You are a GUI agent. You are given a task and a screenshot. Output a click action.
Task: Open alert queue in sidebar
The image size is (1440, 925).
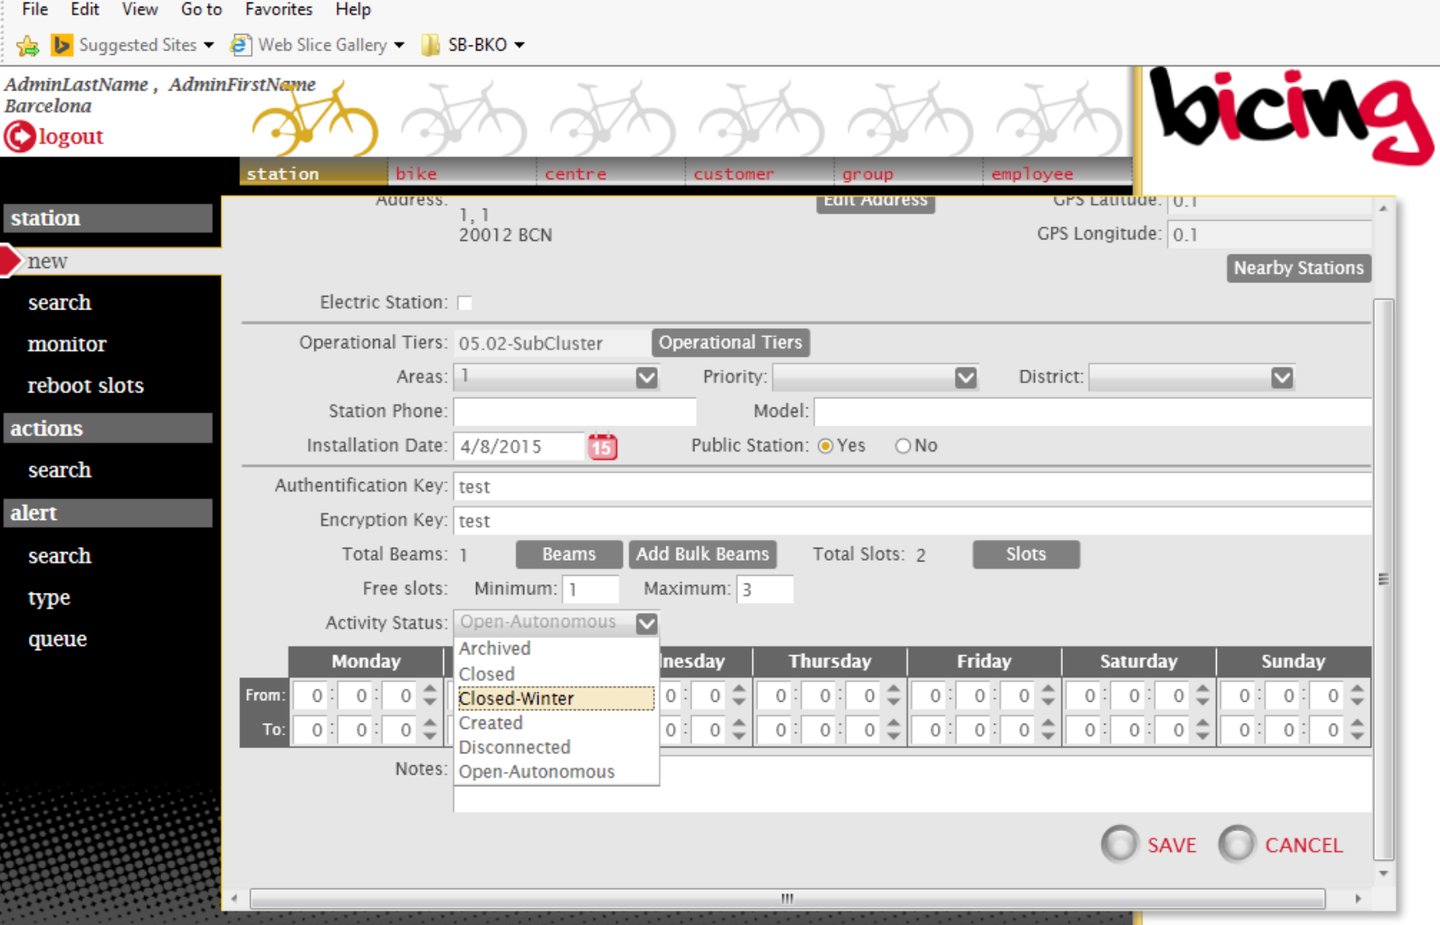point(57,639)
